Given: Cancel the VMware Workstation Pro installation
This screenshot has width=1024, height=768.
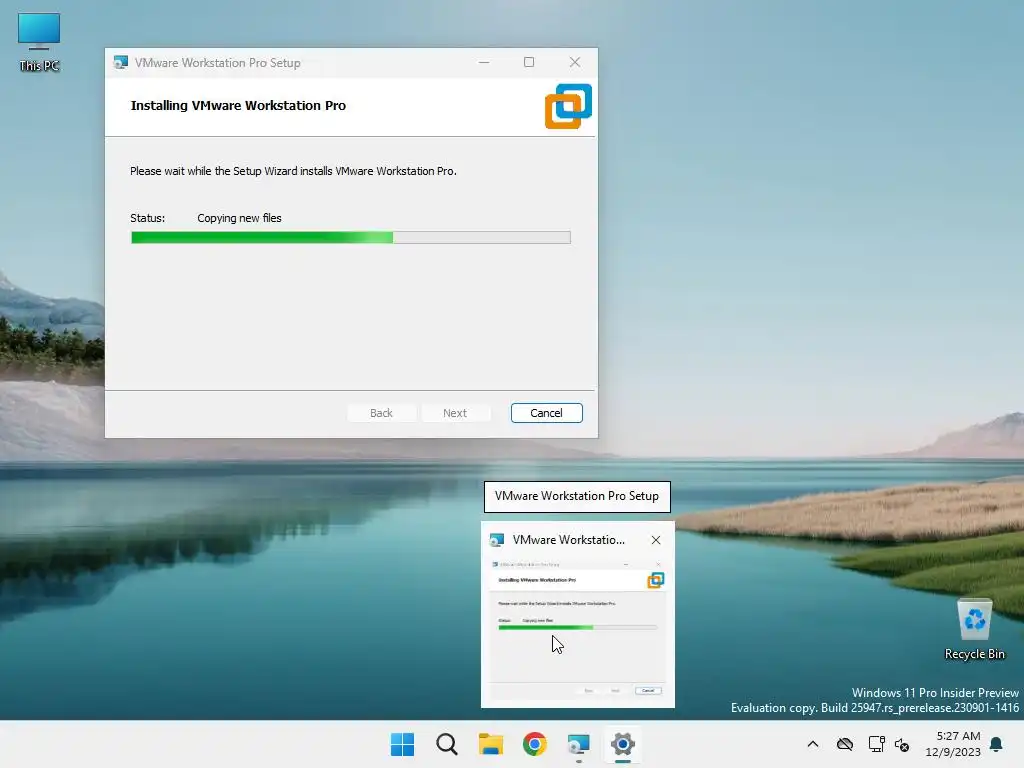Looking at the screenshot, I should [x=546, y=413].
